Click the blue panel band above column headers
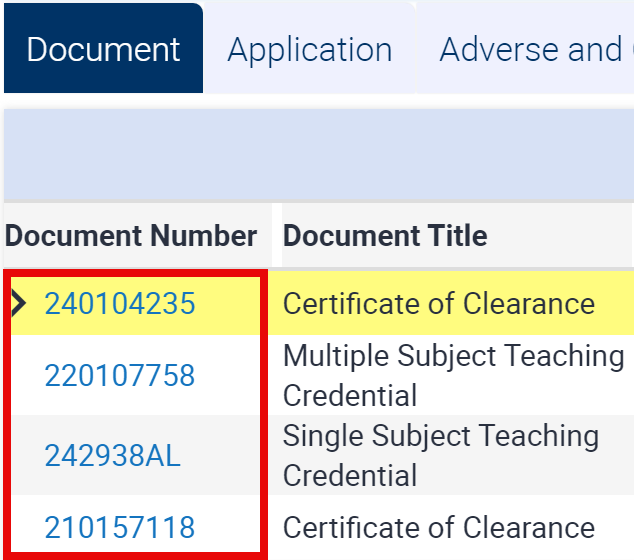This screenshot has width=634, height=560. 318,155
